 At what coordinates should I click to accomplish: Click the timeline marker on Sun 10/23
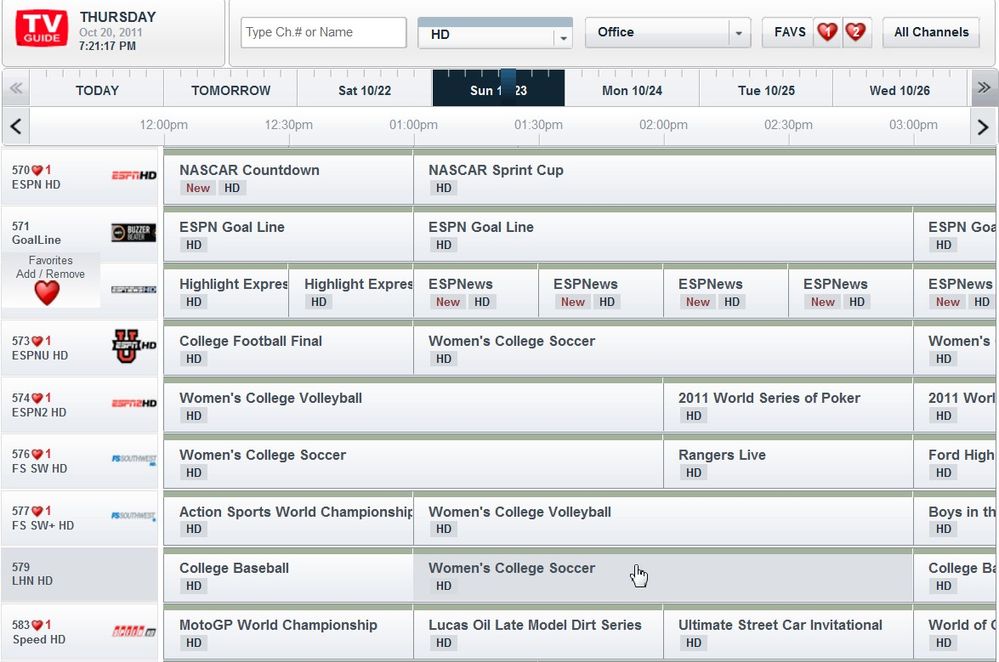(508, 88)
